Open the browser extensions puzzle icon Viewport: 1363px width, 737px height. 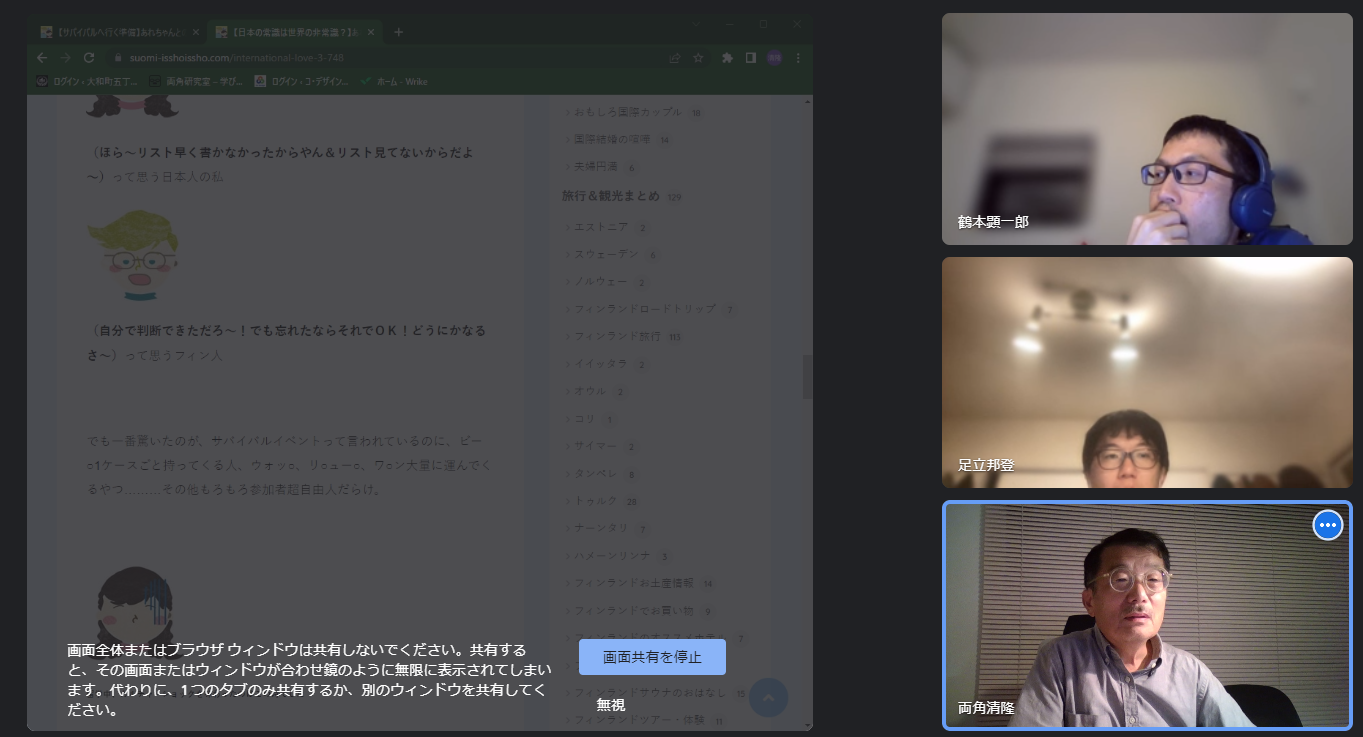[x=727, y=58]
